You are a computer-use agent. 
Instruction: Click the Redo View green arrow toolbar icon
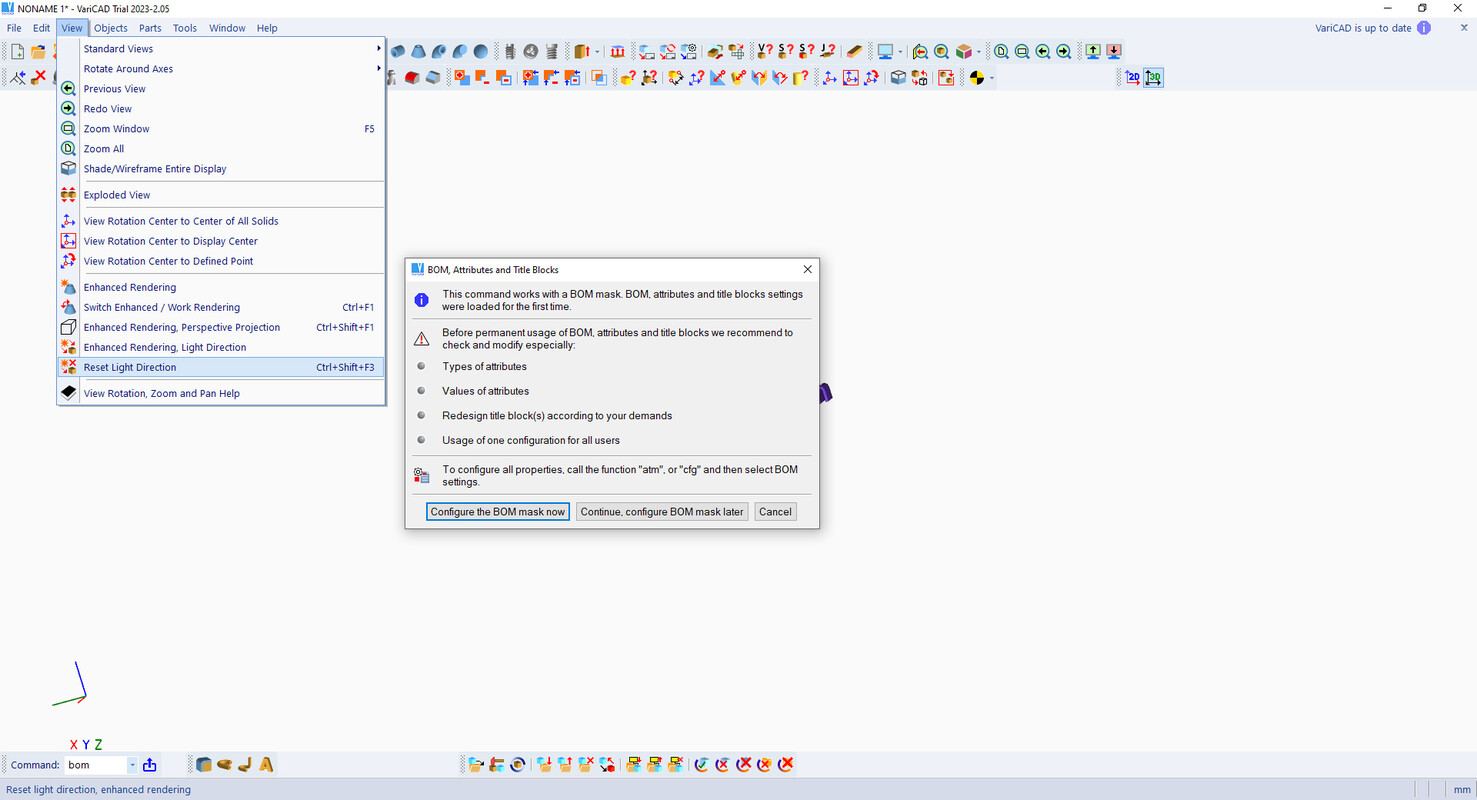tap(1064, 51)
